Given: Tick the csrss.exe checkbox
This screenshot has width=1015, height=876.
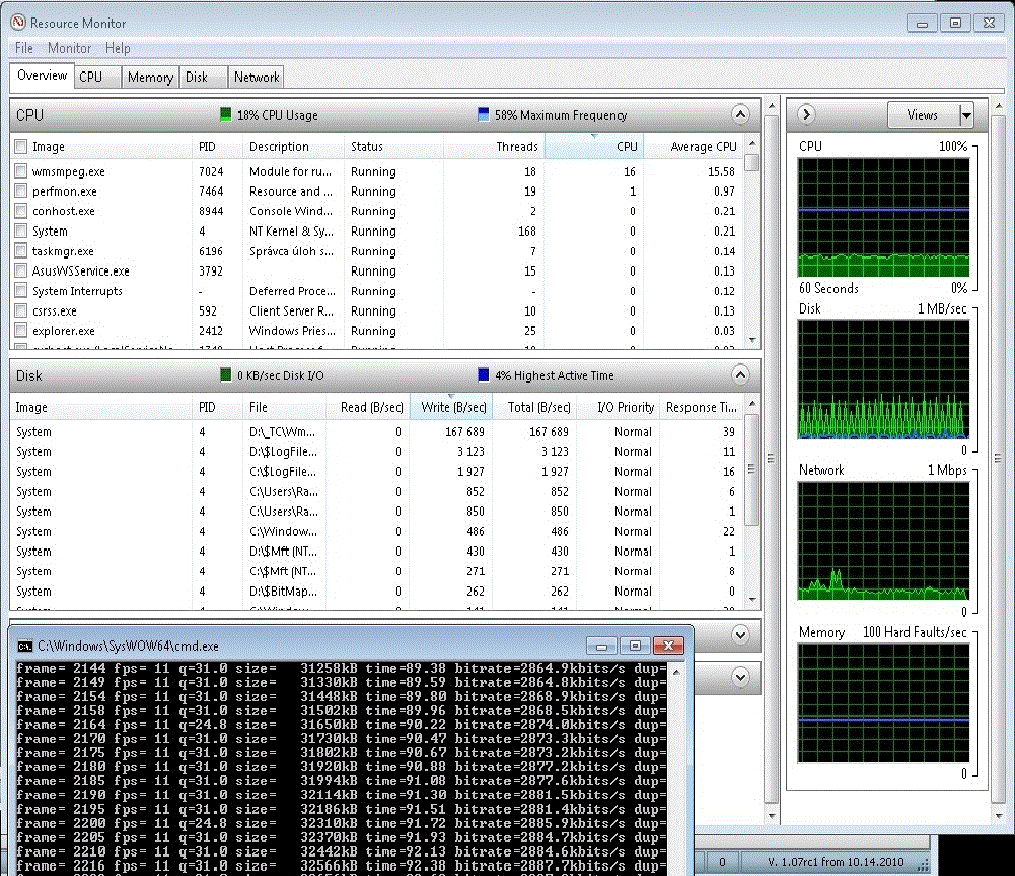Looking at the screenshot, I should pos(21,311).
